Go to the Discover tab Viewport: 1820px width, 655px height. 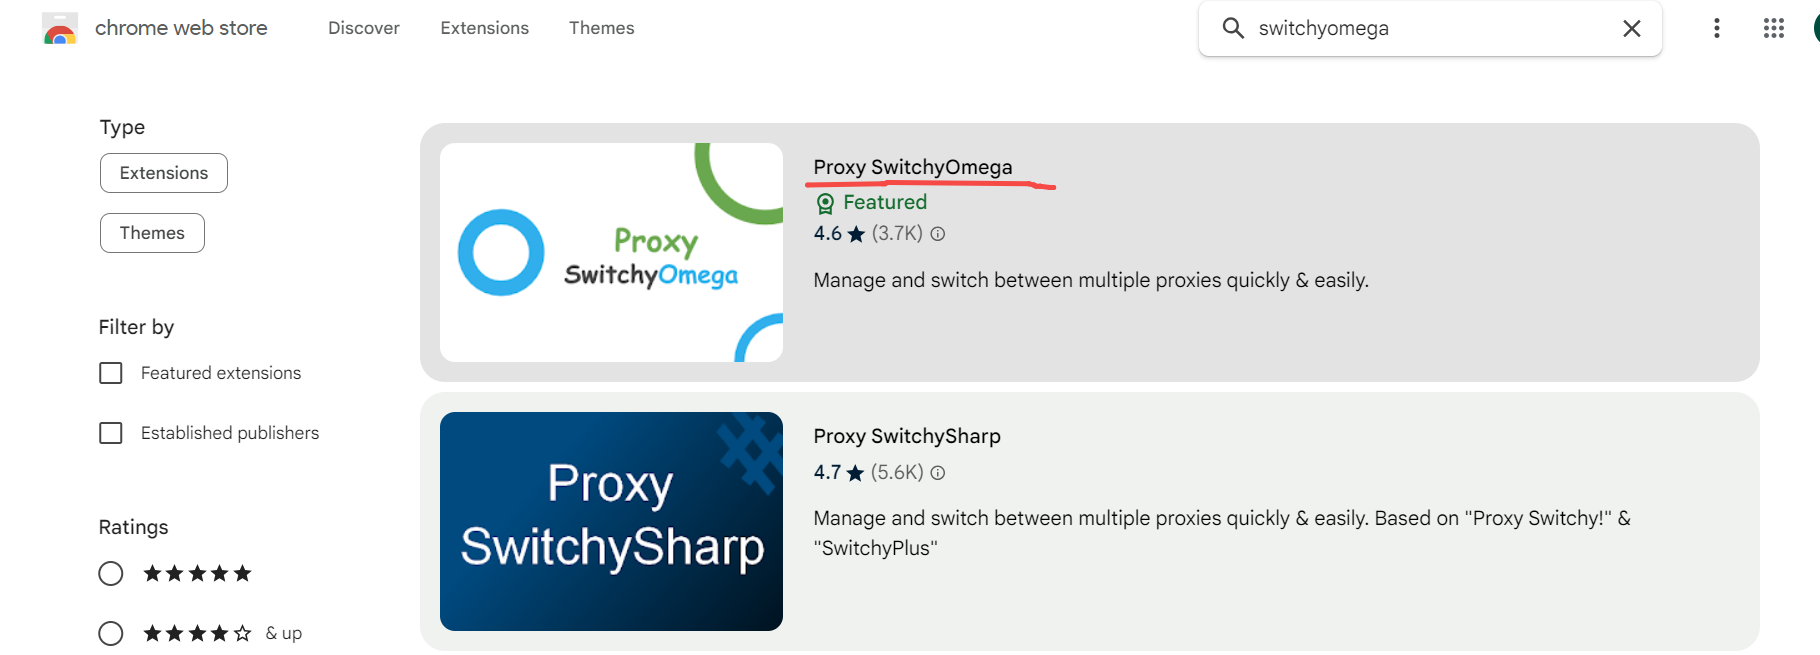tap(364, 28)
